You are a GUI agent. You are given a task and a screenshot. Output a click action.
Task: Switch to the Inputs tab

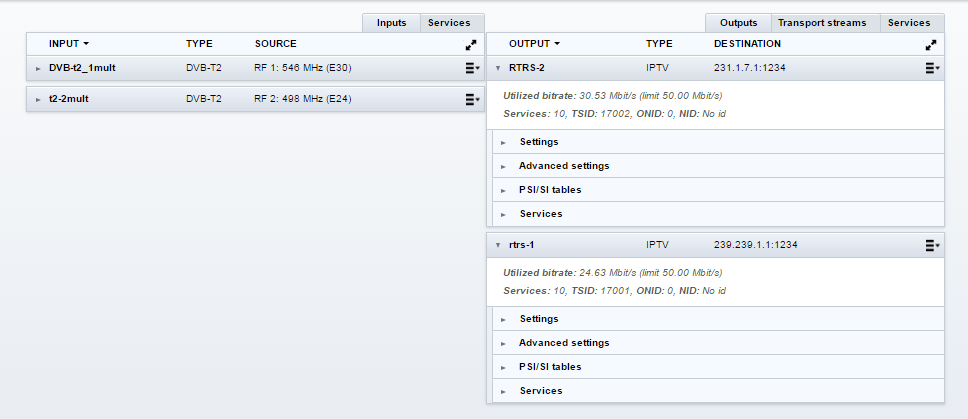tap(391, 22)
